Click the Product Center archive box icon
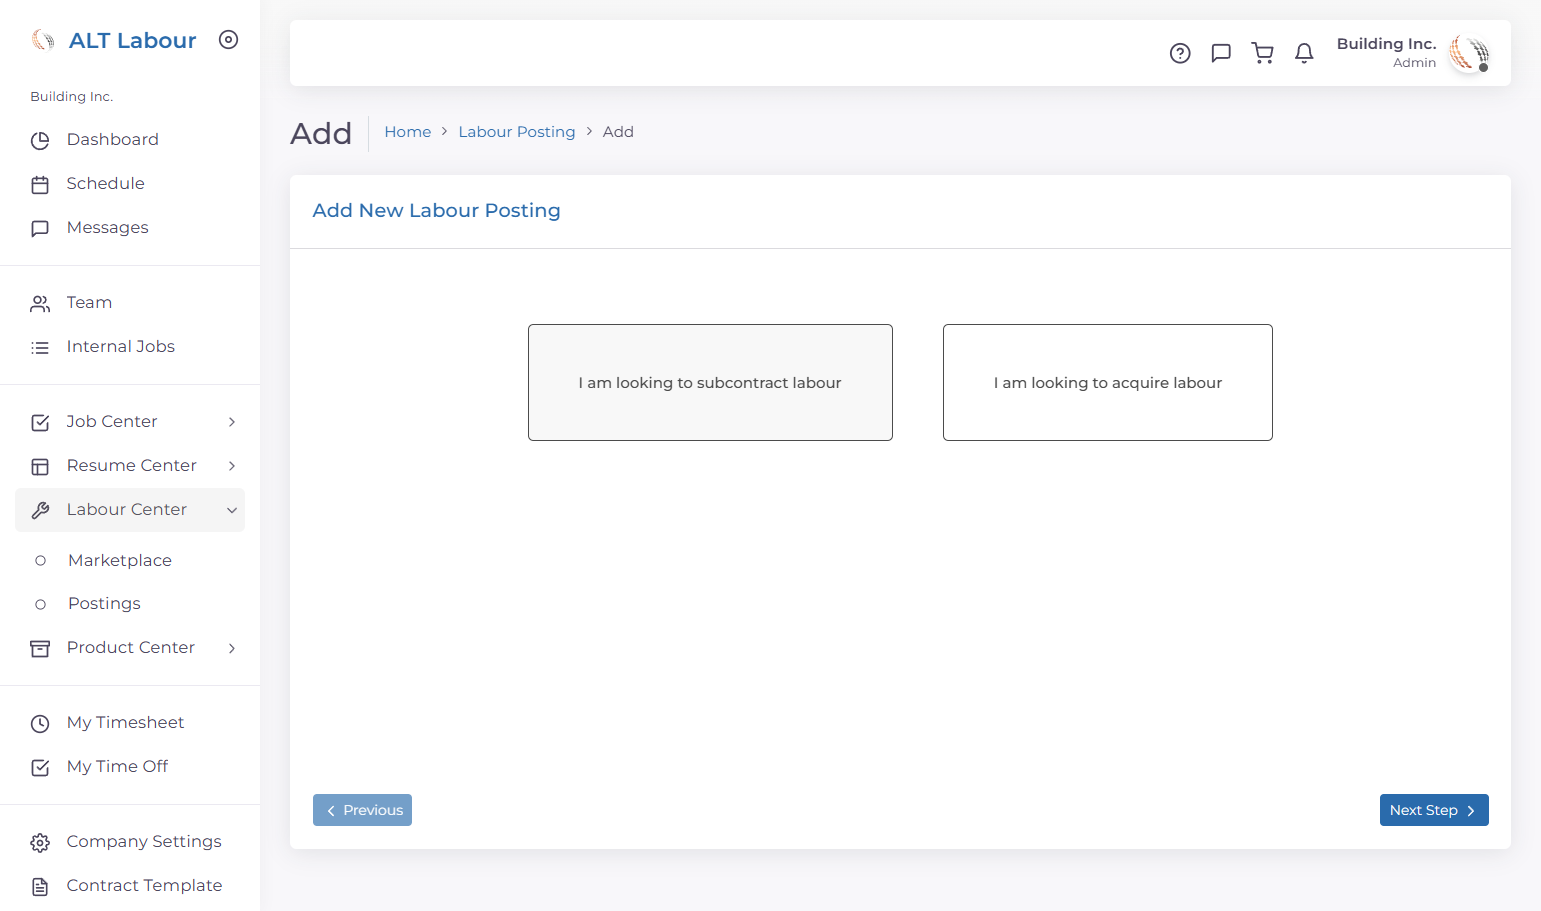The image size is (1541, 911). [x=40, y=649]
